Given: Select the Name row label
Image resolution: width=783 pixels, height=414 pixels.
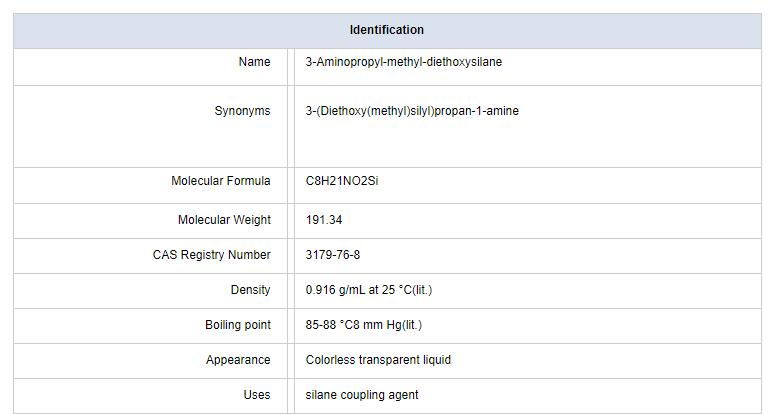Looking at the screenshot, I should click(x=254, y=62).
